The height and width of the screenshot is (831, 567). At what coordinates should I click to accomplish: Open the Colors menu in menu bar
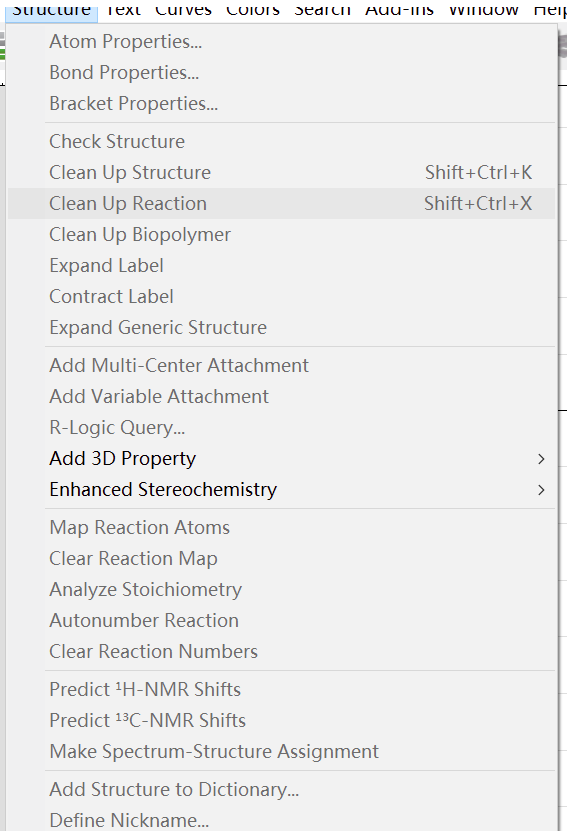point(253,10)
